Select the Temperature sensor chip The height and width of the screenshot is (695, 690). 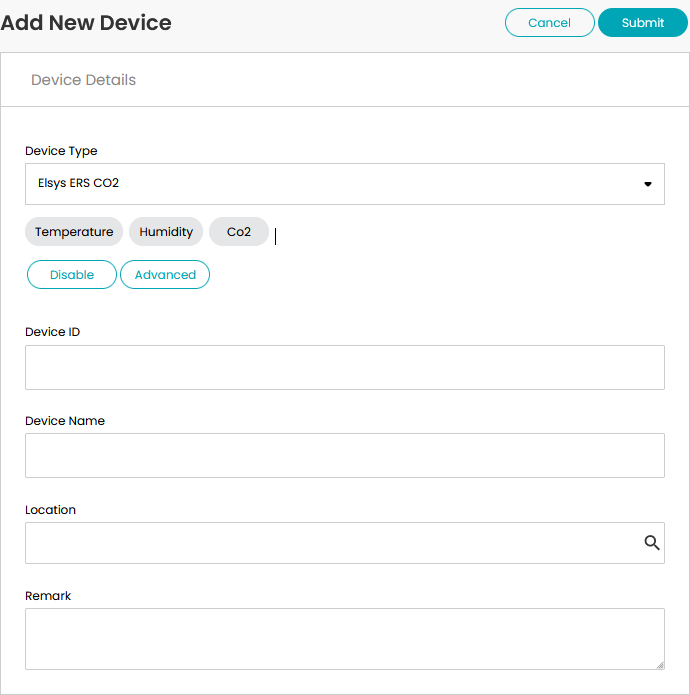74,232
